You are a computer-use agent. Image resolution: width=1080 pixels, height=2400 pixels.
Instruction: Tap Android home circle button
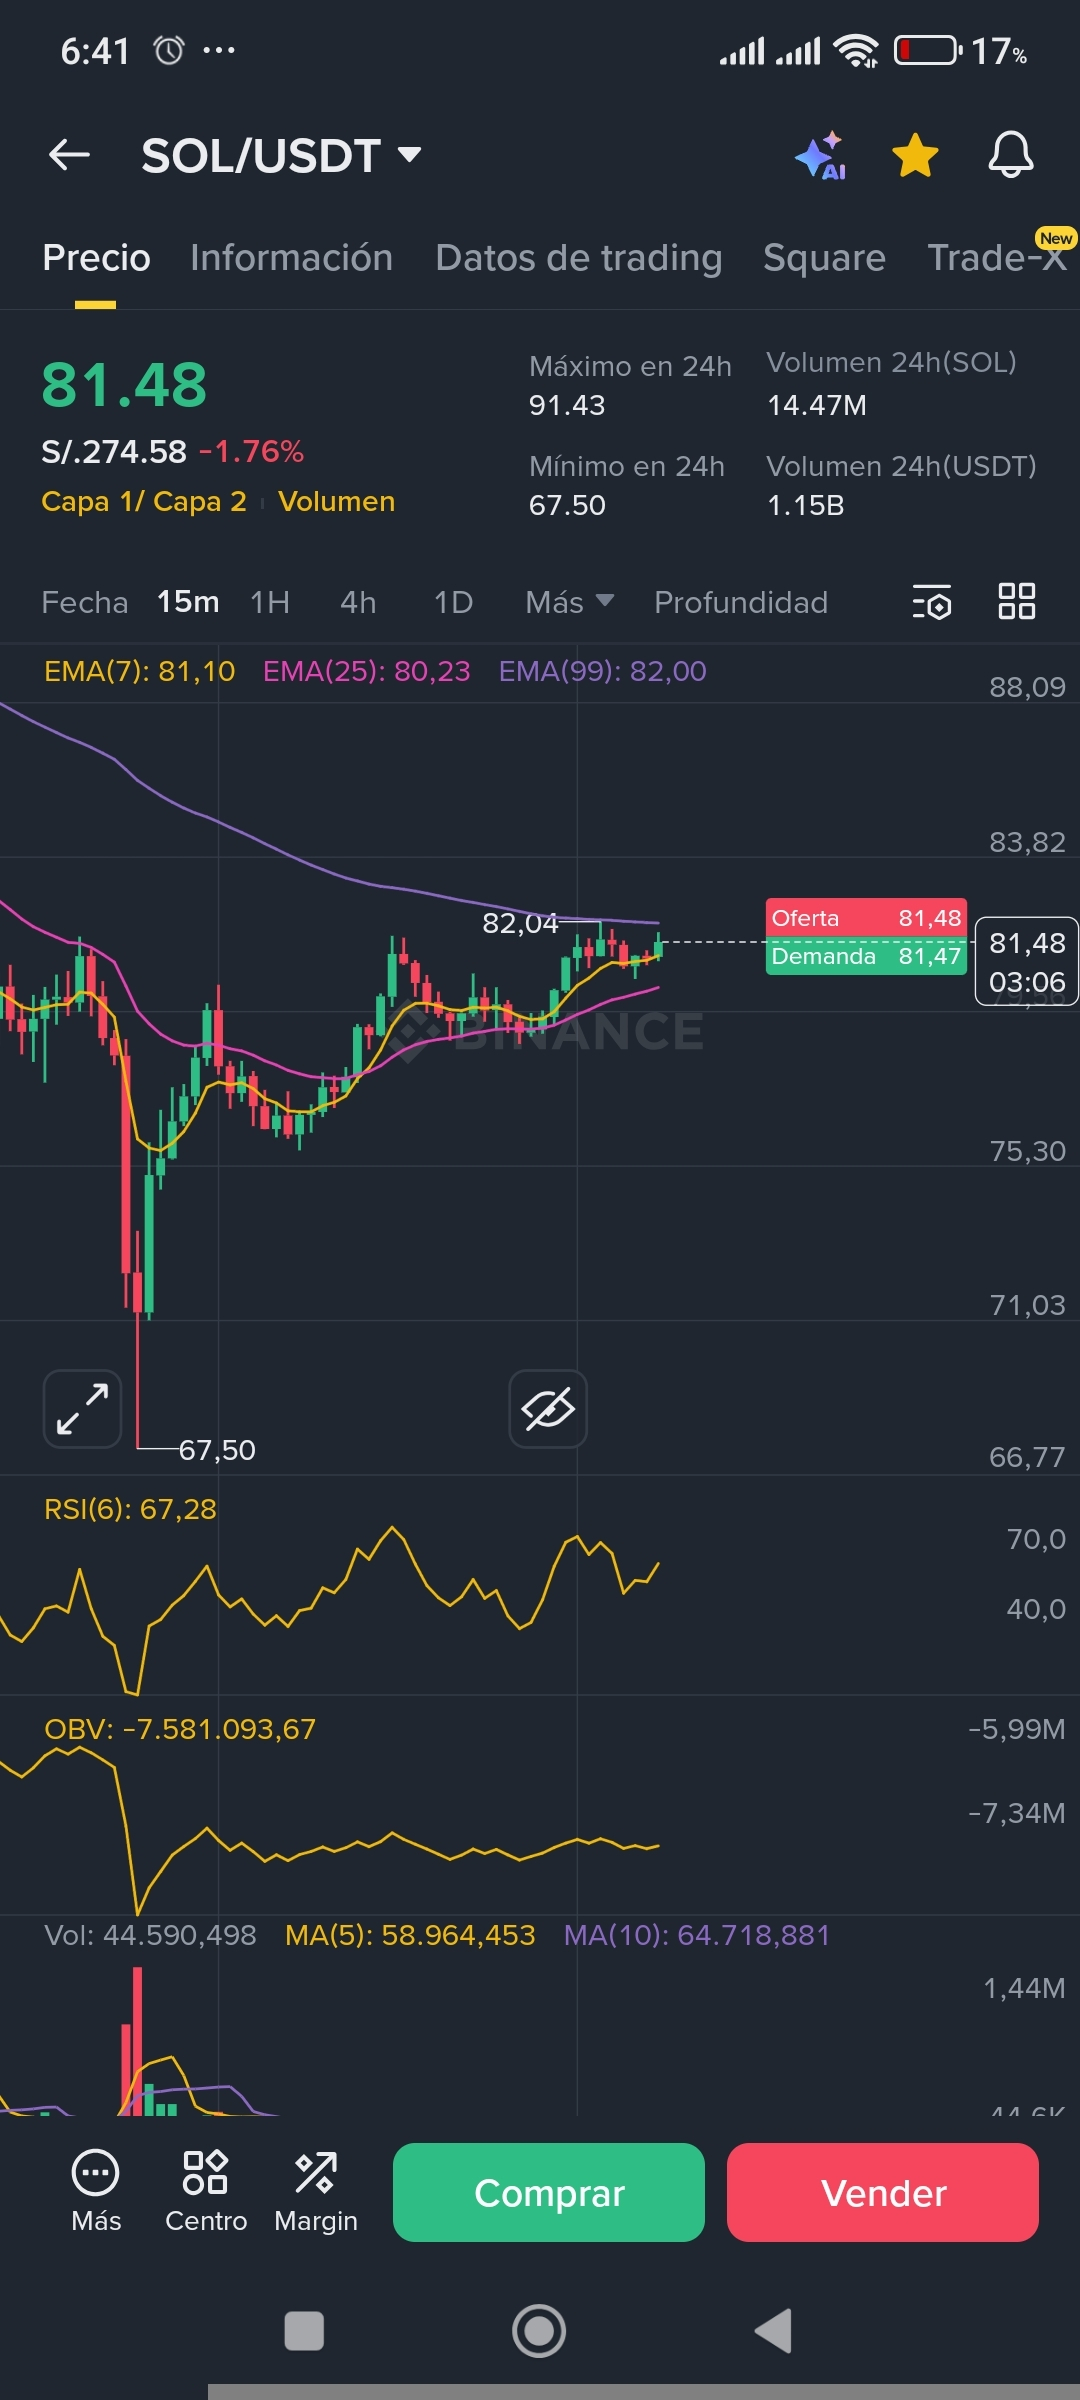point(539,2331)
